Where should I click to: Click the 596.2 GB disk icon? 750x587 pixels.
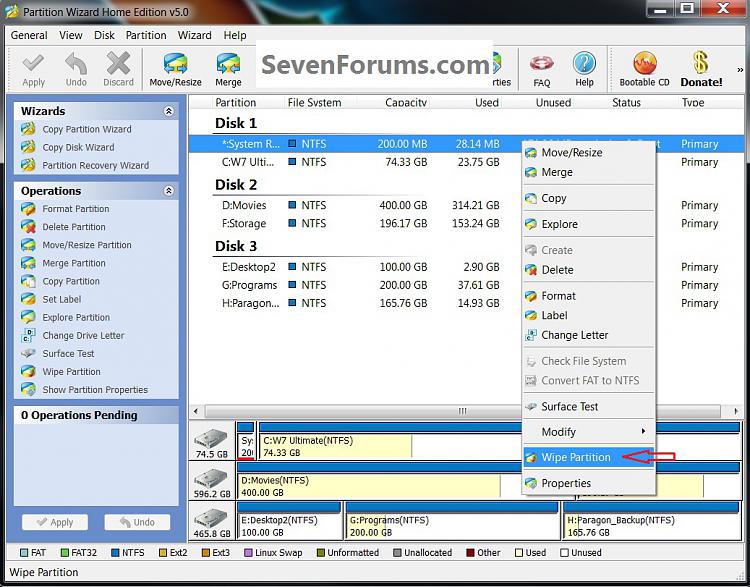tap(211, 478)
